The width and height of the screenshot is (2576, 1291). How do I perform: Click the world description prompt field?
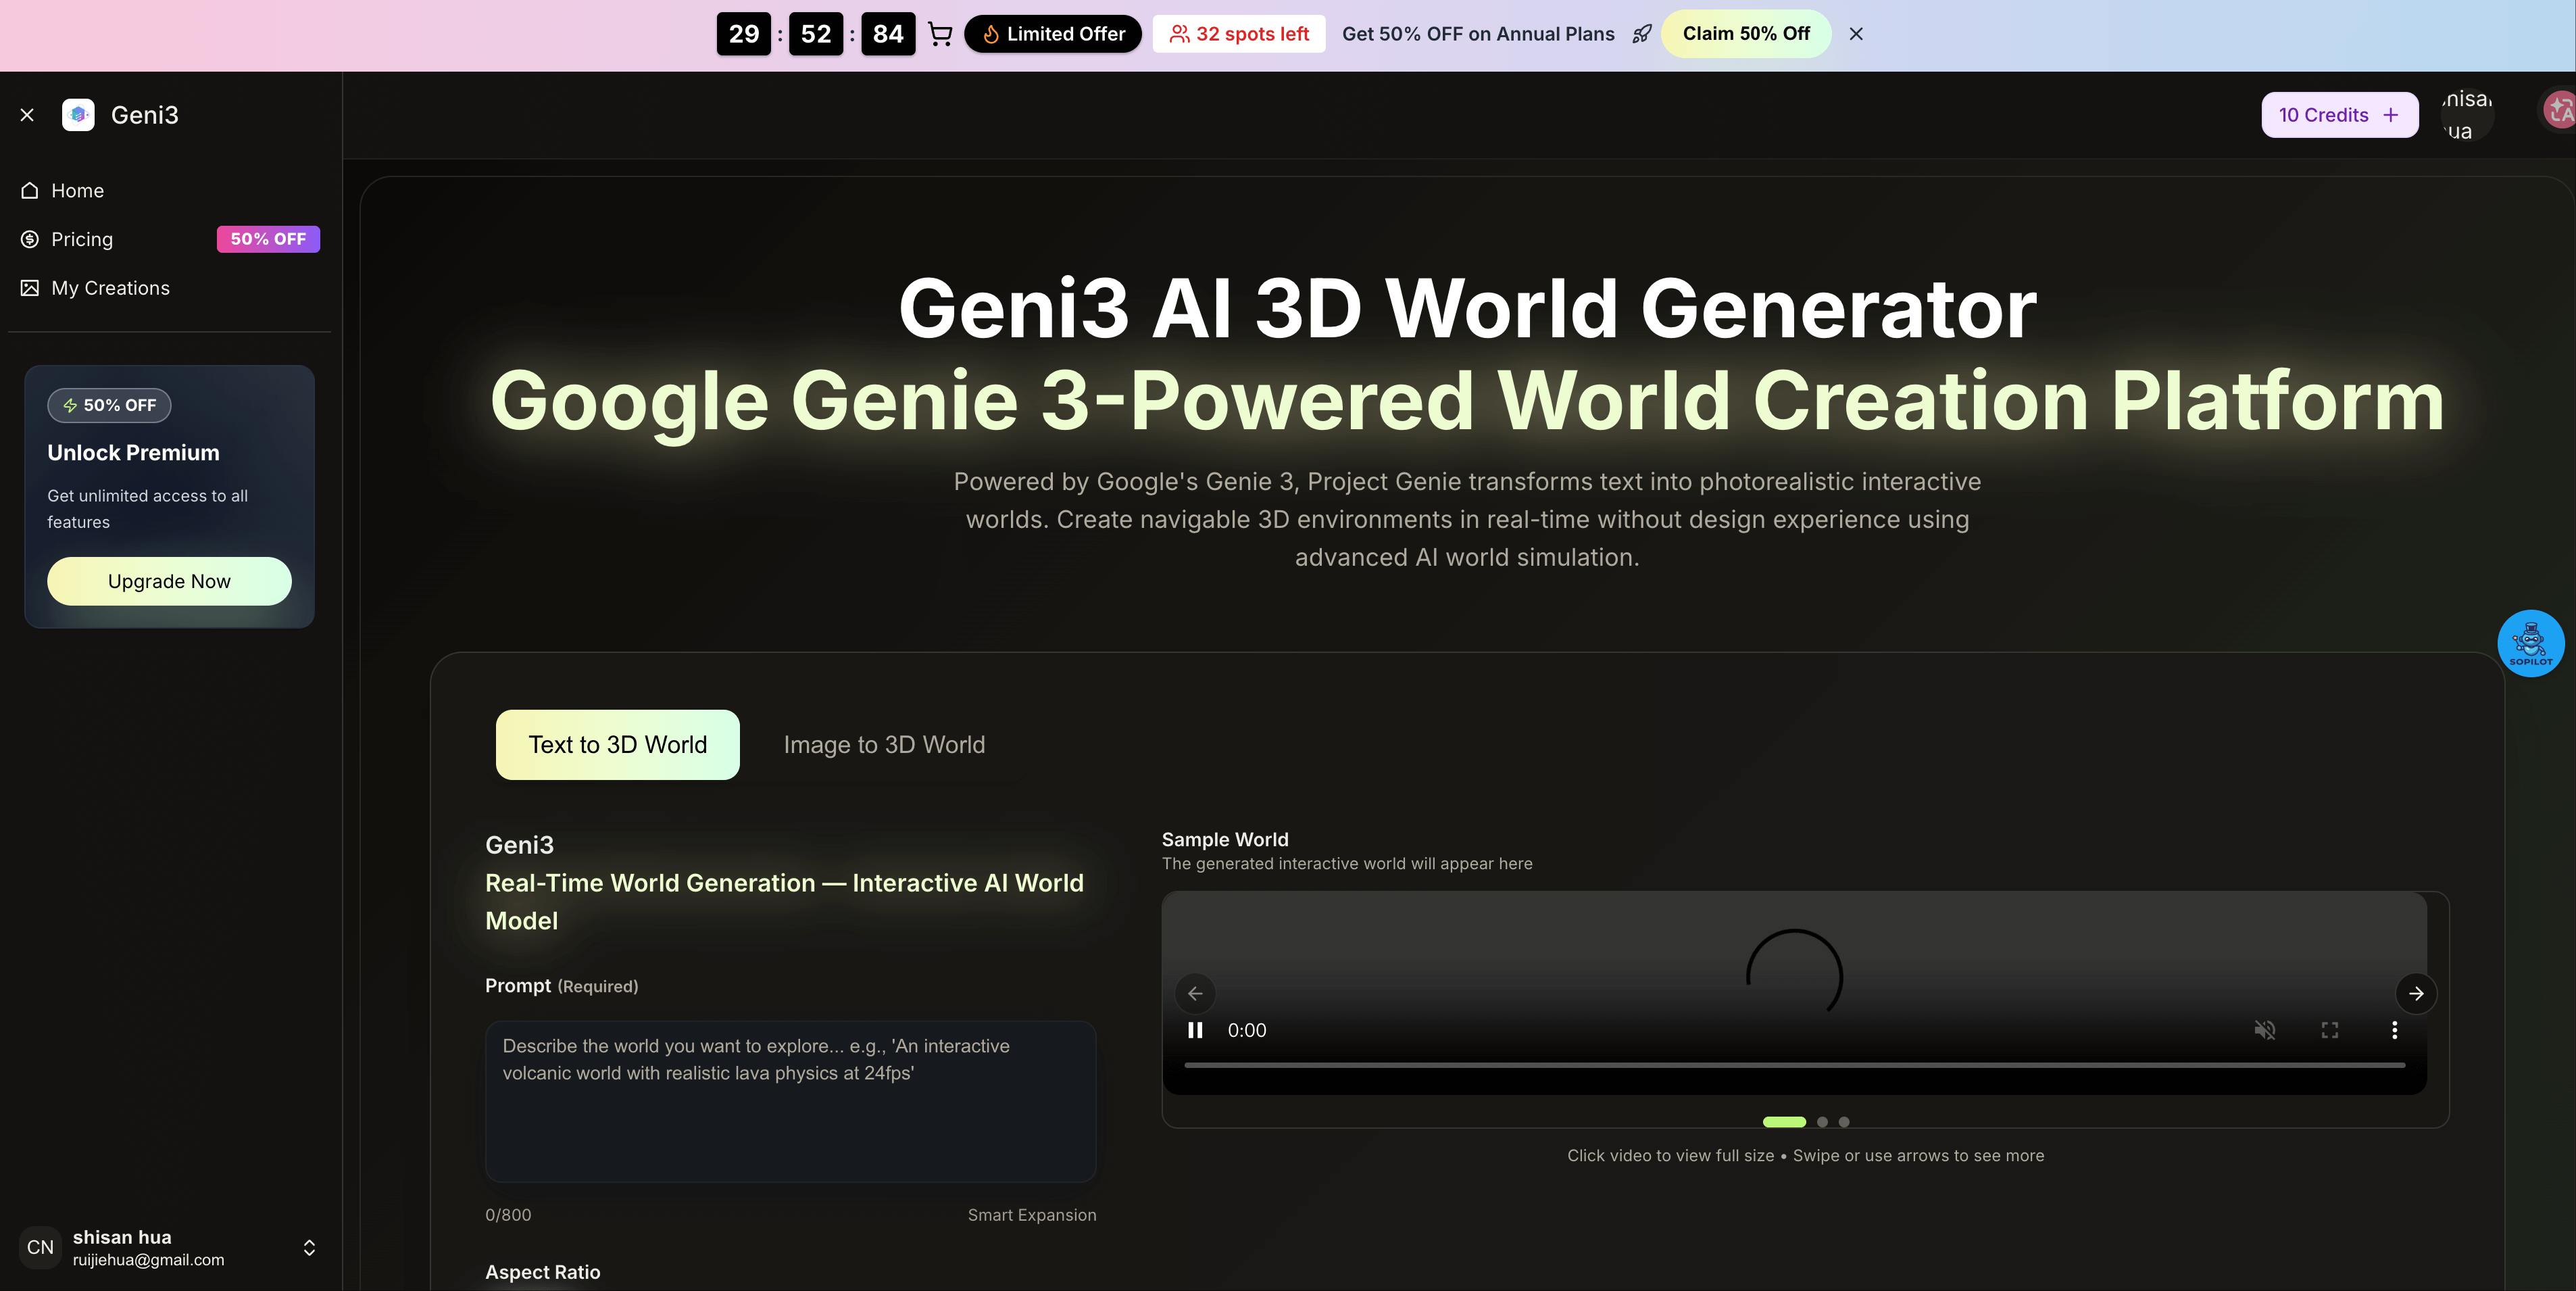click(x=790, y=1100)
